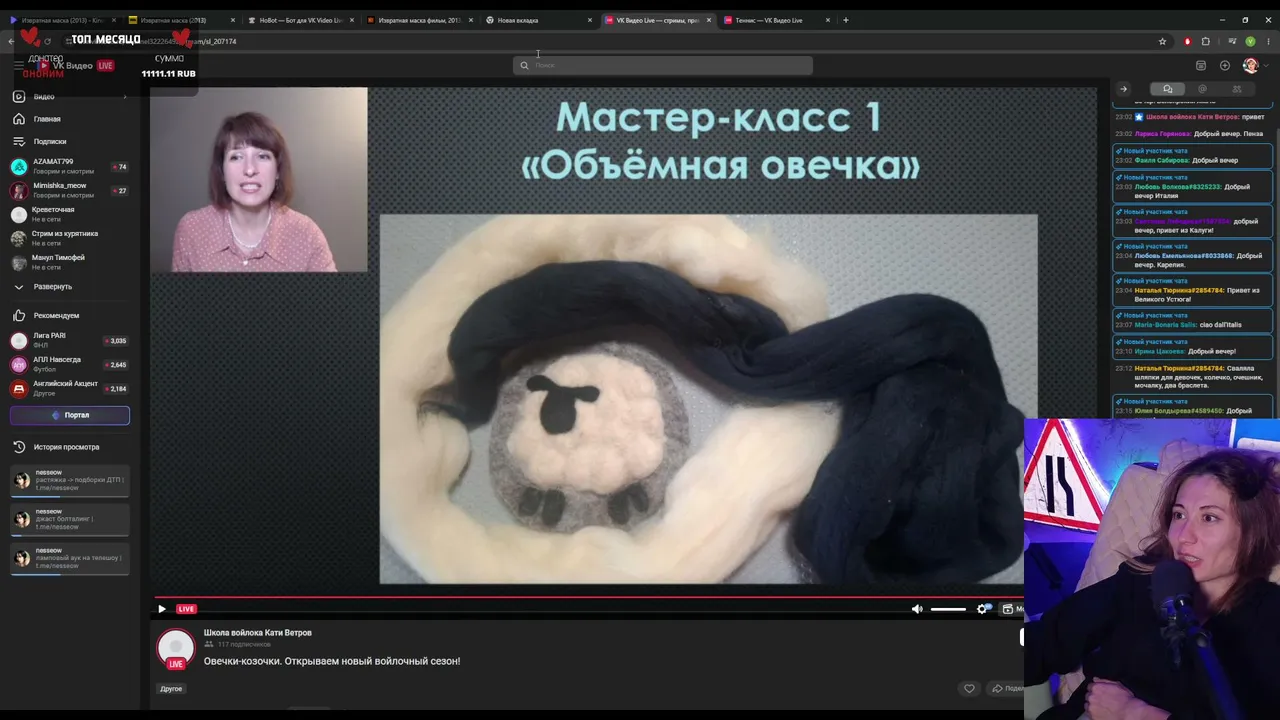
Task: Go back with the browser back arrow
Action: (x=11, y=42)
